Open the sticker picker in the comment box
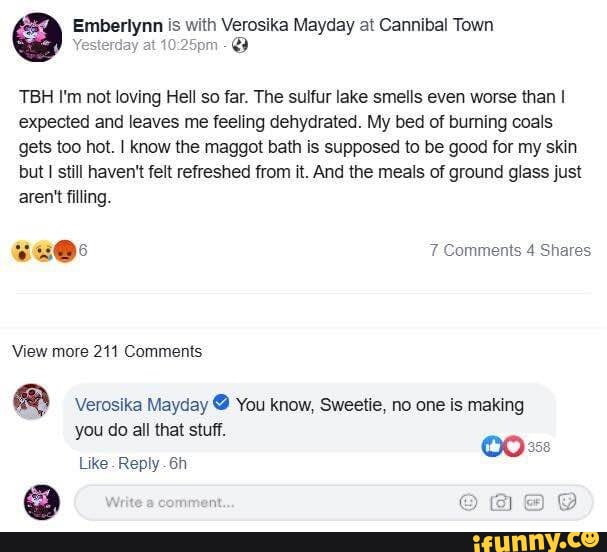The image size is (607, 552). pyautogui.click(x=567, y=502)
